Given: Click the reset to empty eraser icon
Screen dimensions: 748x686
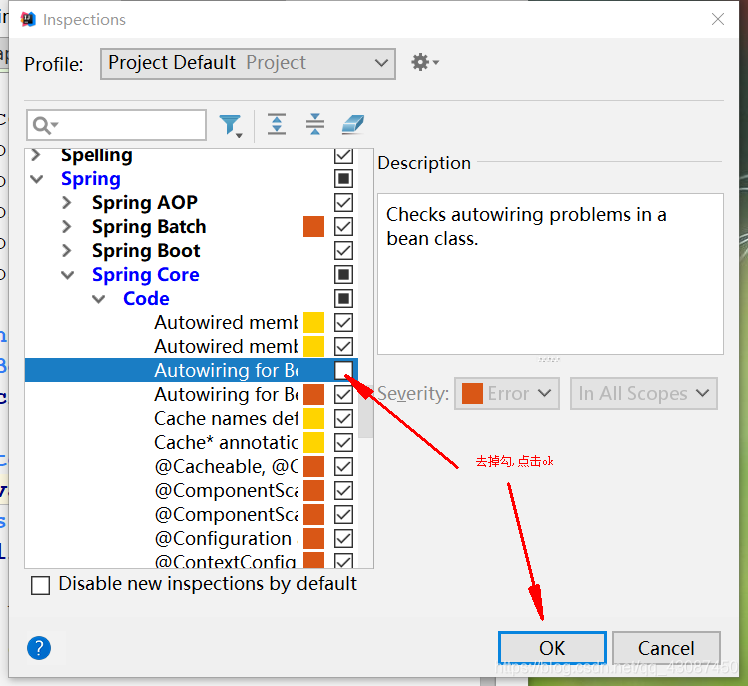Looking at the screenshot, I should [x=353, y=125].
